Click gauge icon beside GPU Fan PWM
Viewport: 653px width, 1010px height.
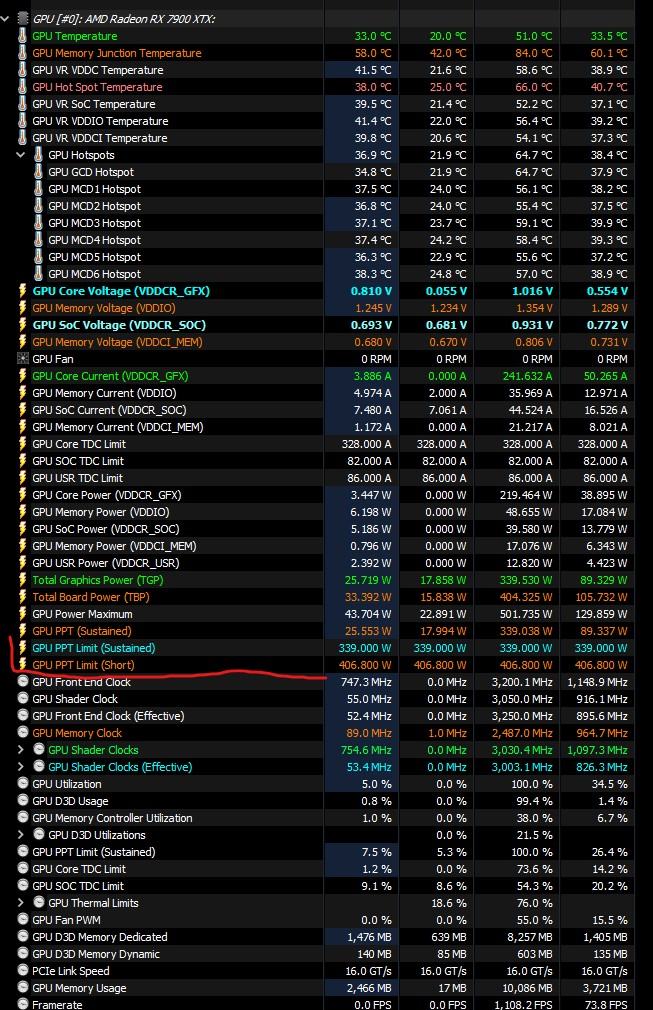tap(23, 920)
